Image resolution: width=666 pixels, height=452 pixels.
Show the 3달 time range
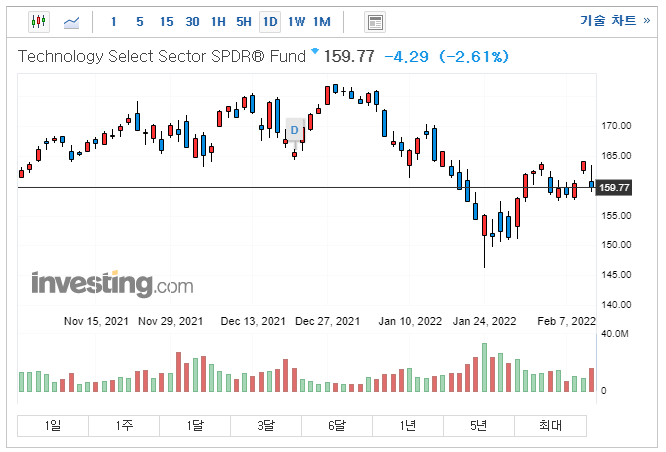(x=266, y=426)
